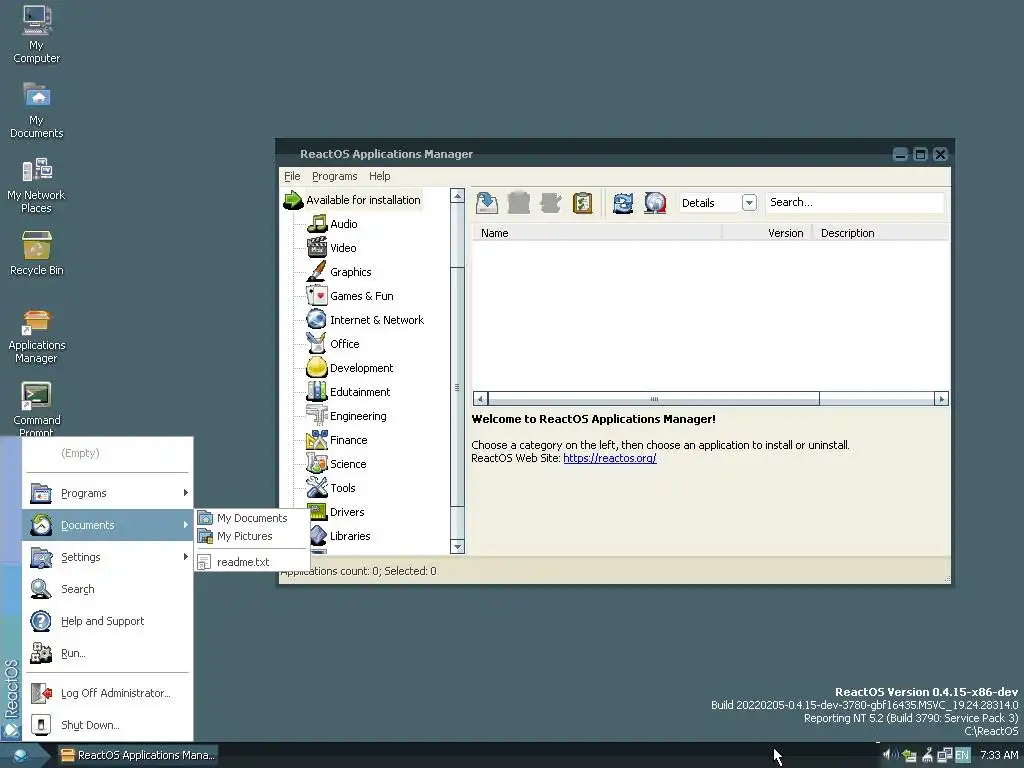Click Applications count status bar text
Screen dimensions: 1024x768
(x=359, y=571)
